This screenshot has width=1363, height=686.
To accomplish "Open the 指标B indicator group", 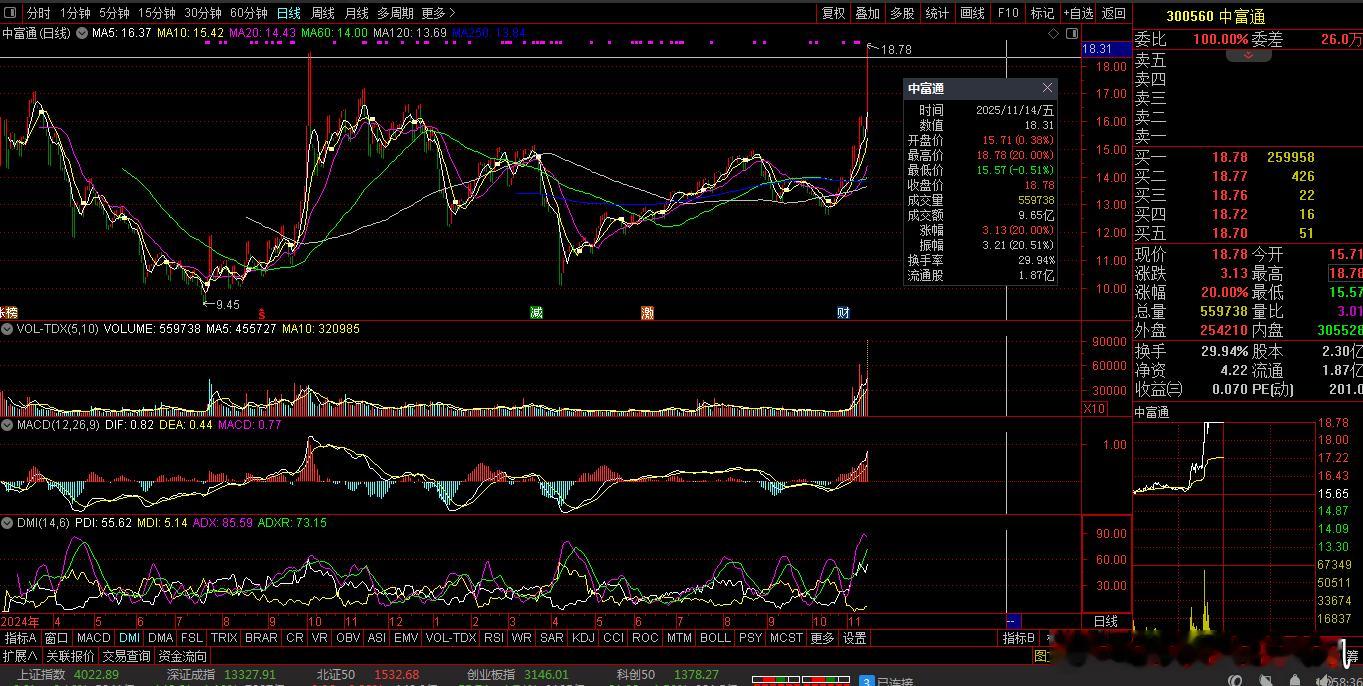I will coord(1020,638).
